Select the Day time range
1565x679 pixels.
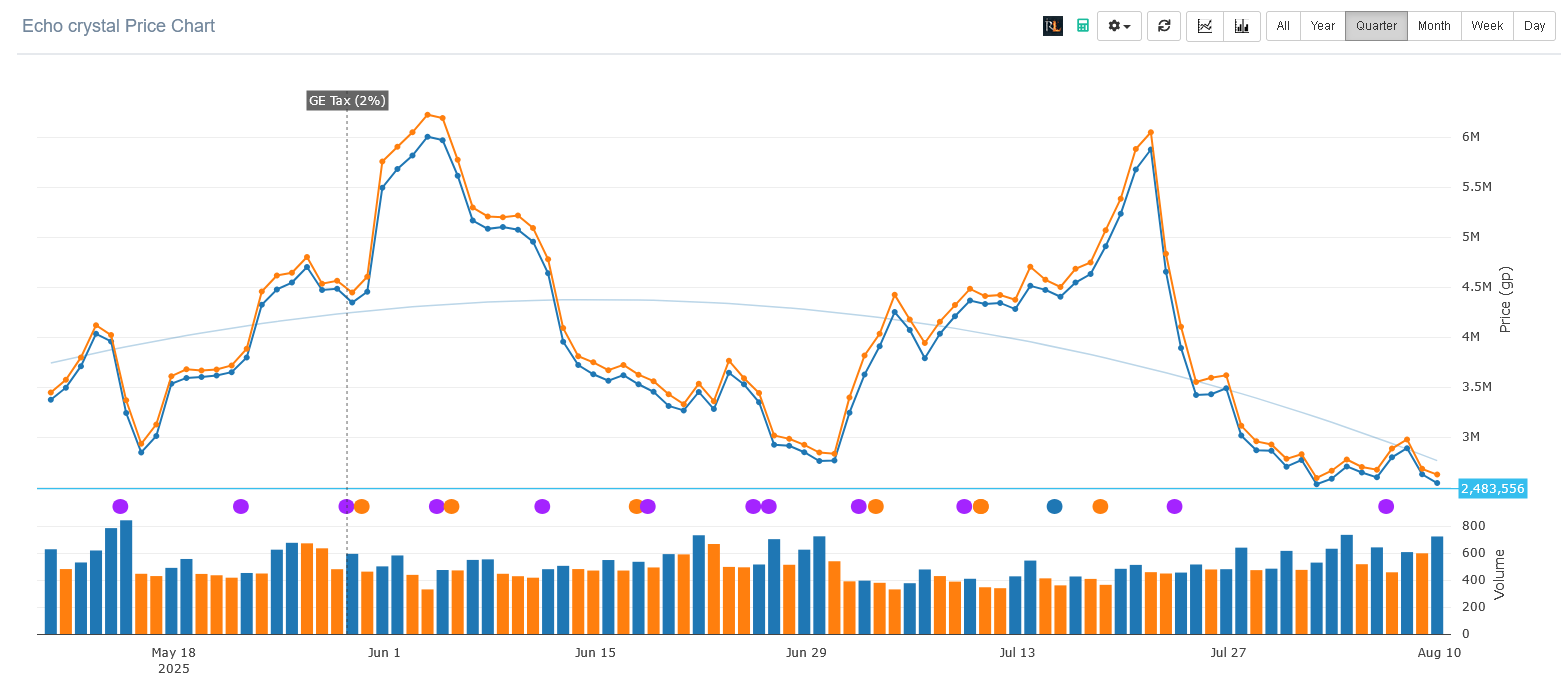tap(1535, 26)
